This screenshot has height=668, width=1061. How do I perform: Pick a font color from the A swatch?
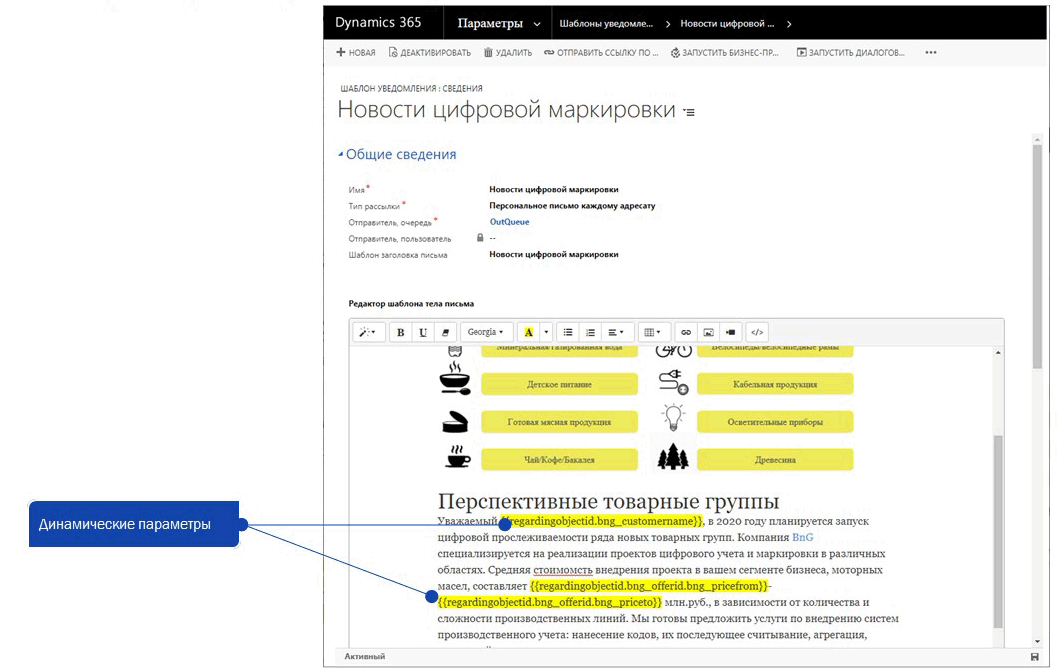530,331
